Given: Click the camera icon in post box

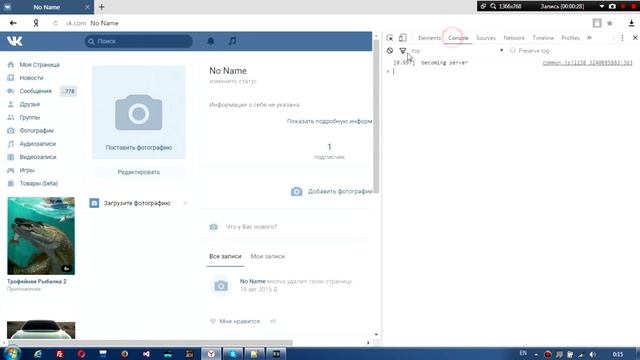Looking at the screenshot, I should [x=213, y=227].
